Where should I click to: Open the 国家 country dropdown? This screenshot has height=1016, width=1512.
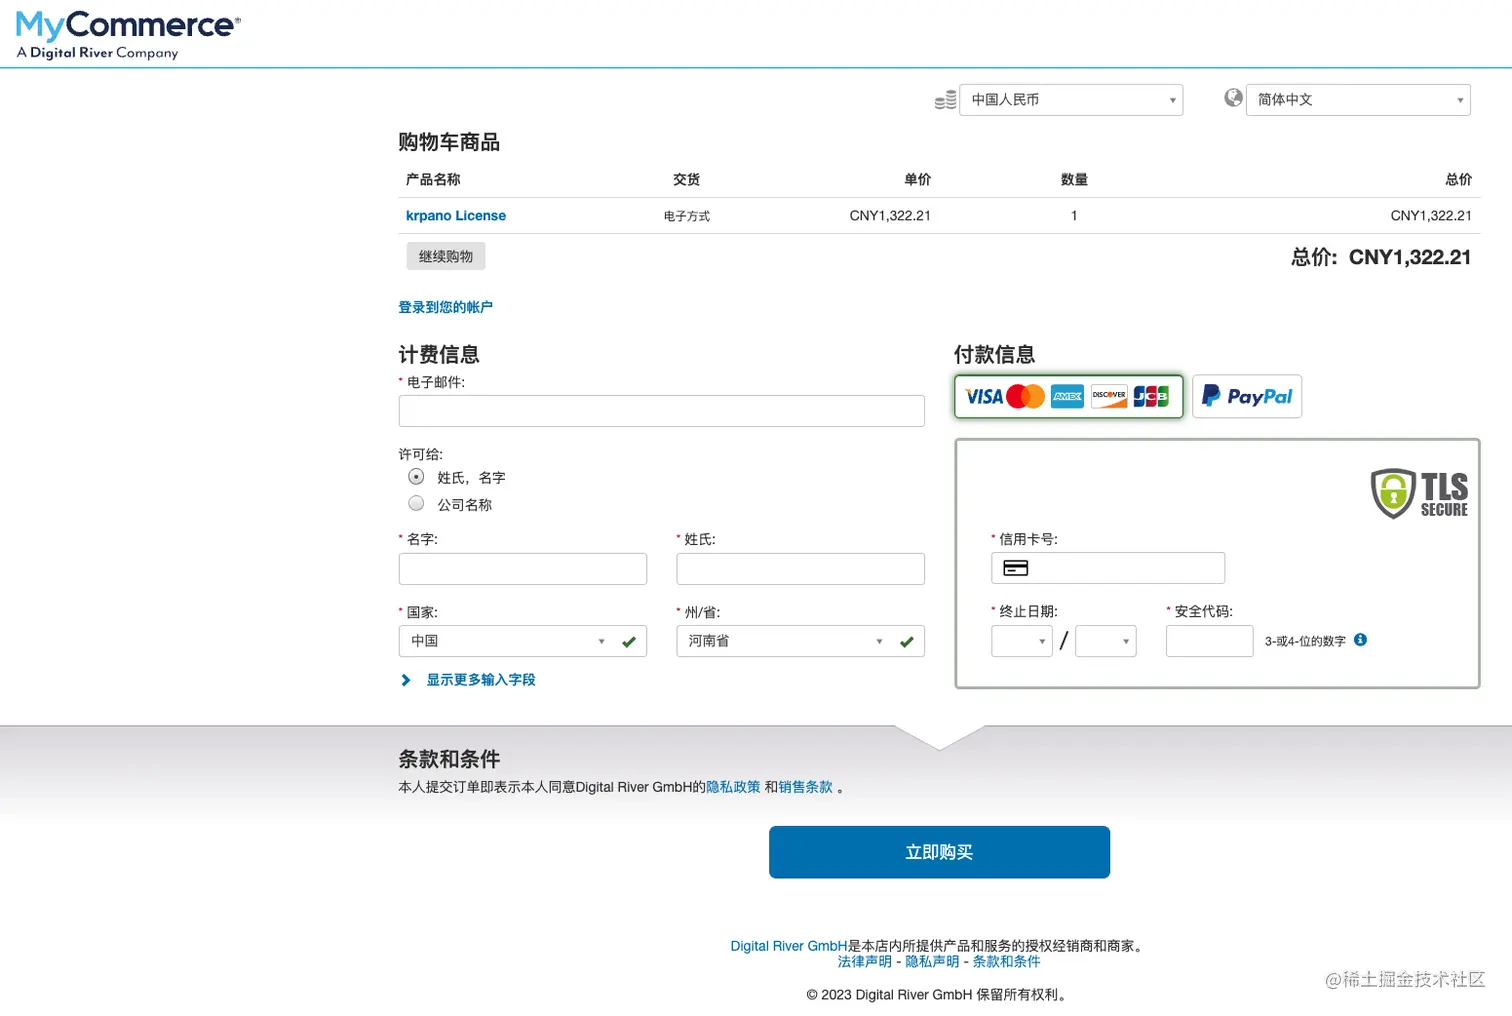point(523,641)
